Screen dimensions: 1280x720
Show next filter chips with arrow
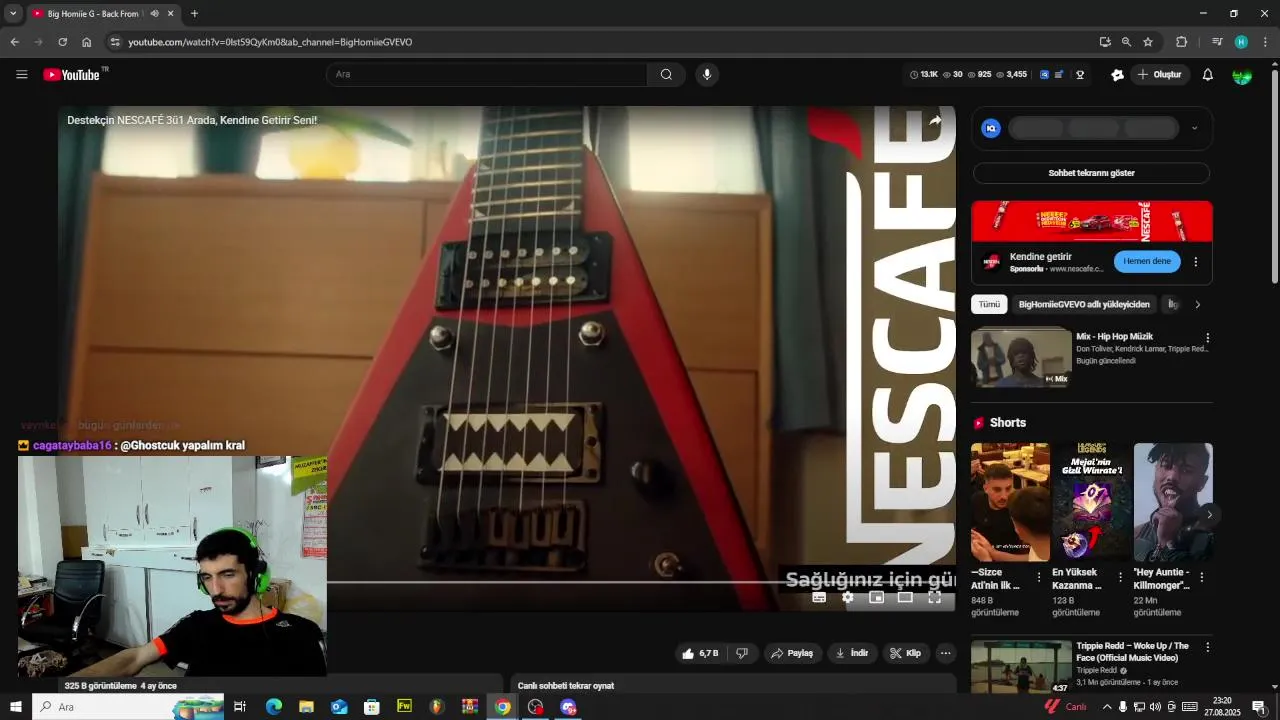(x=1197, y=304)
